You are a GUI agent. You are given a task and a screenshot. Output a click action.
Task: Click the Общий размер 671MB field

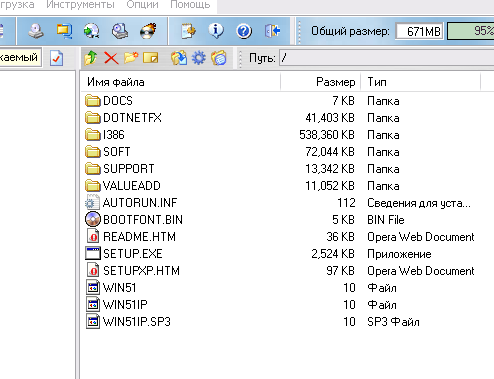419,31
